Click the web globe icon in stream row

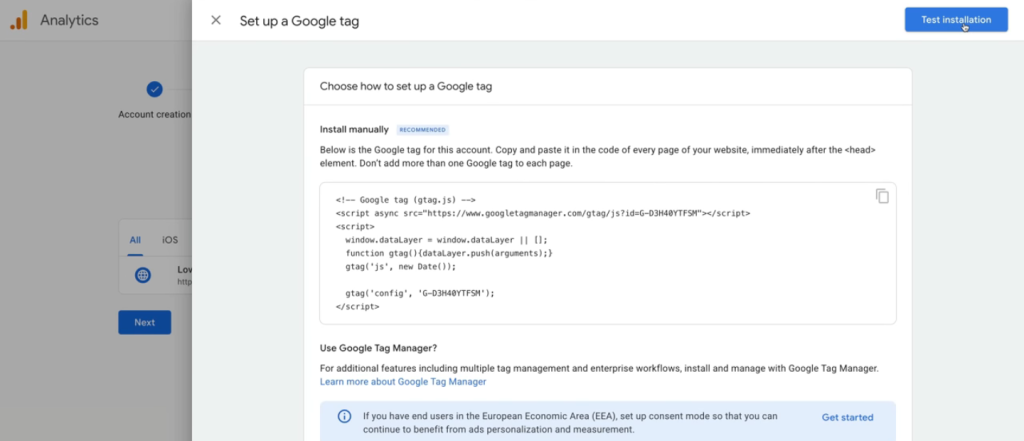point(143,275)
